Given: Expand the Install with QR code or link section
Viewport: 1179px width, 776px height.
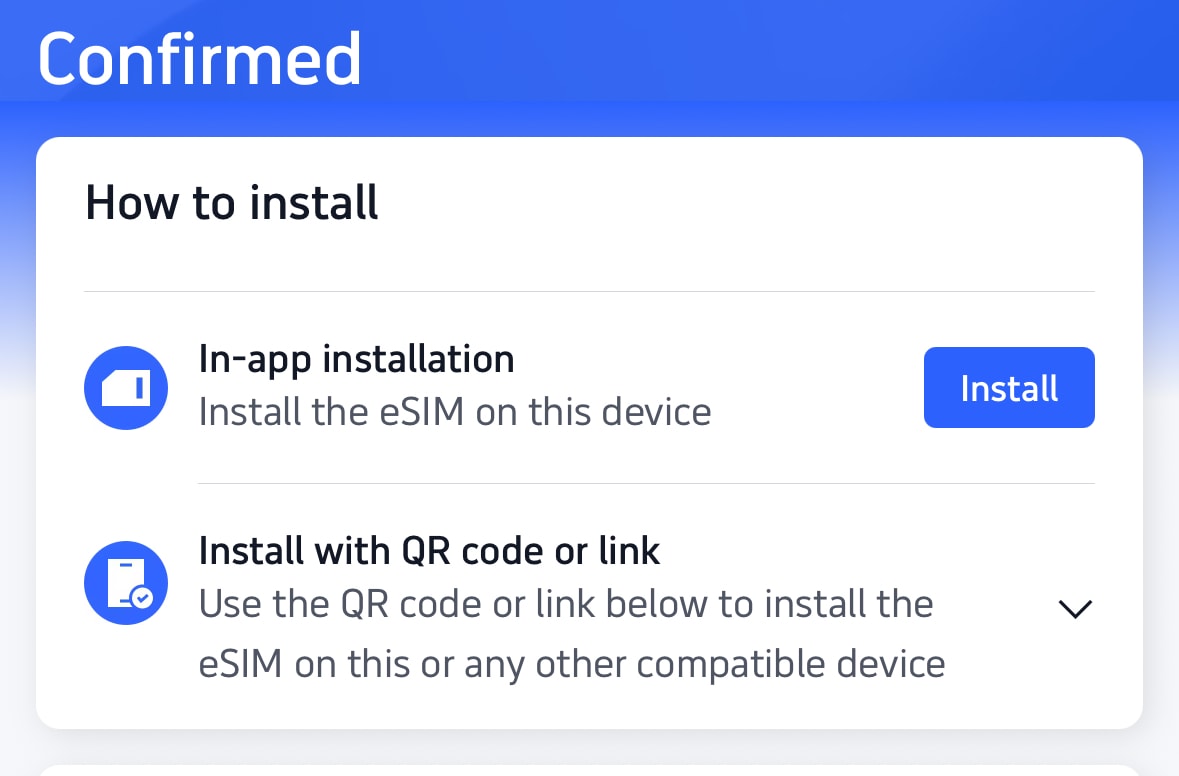Looking at the screenshot, I should (1075, 608).
